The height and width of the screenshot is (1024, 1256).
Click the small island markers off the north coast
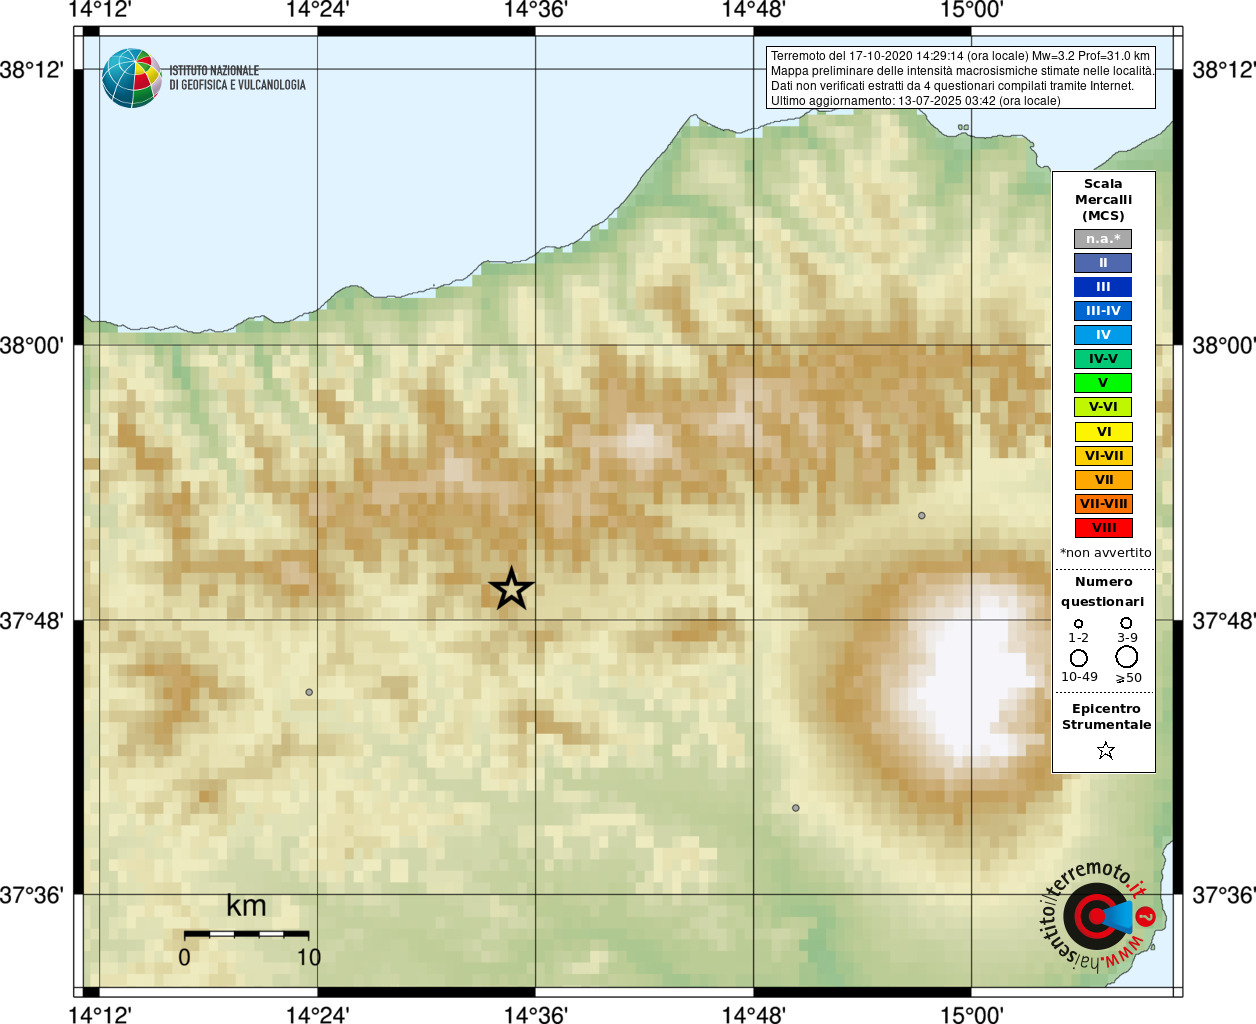point(963,127)
